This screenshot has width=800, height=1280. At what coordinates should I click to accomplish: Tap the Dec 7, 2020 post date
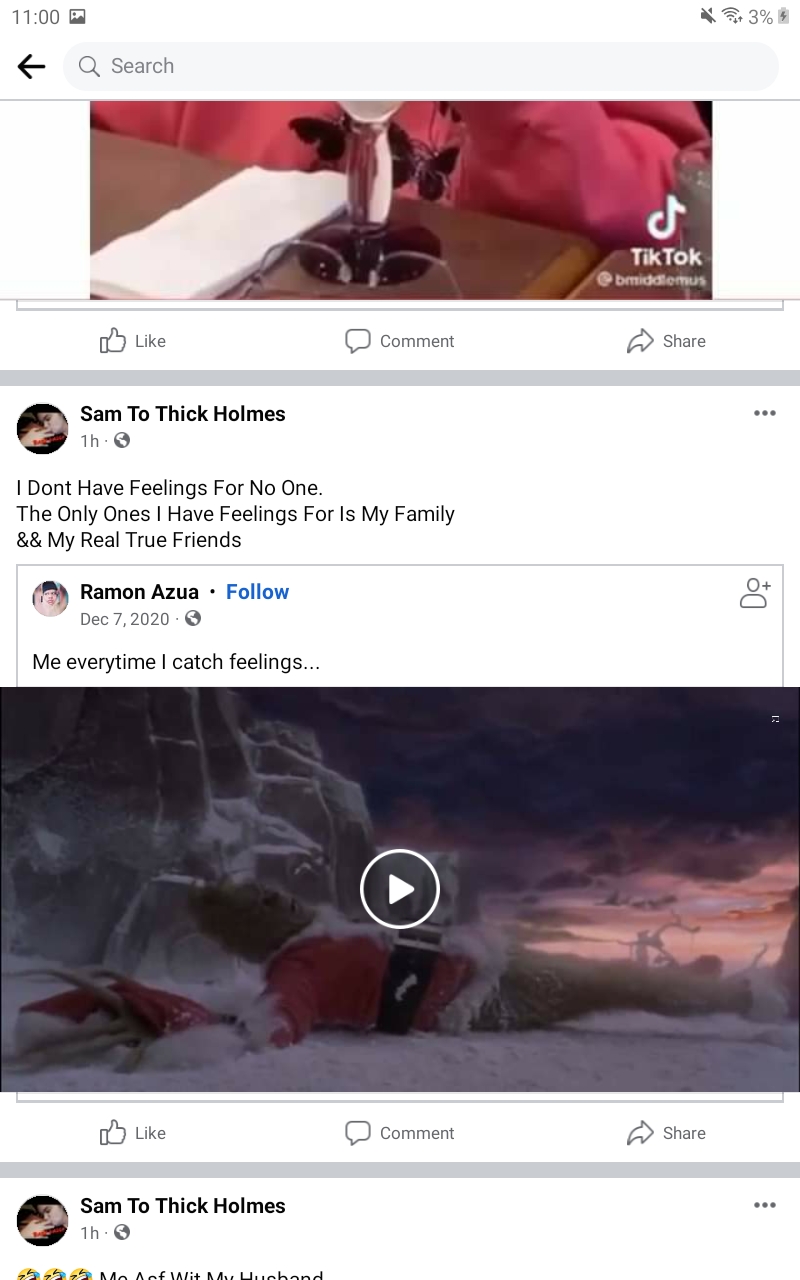[x=125, y=619]
